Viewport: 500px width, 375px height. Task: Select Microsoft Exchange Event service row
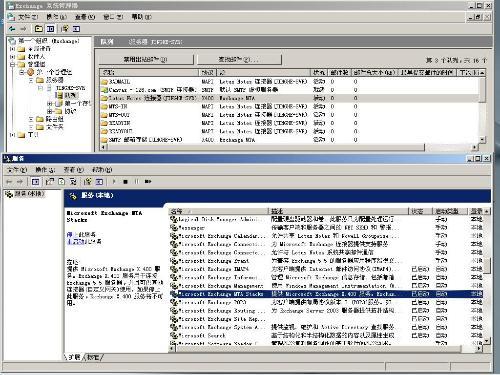326,261
